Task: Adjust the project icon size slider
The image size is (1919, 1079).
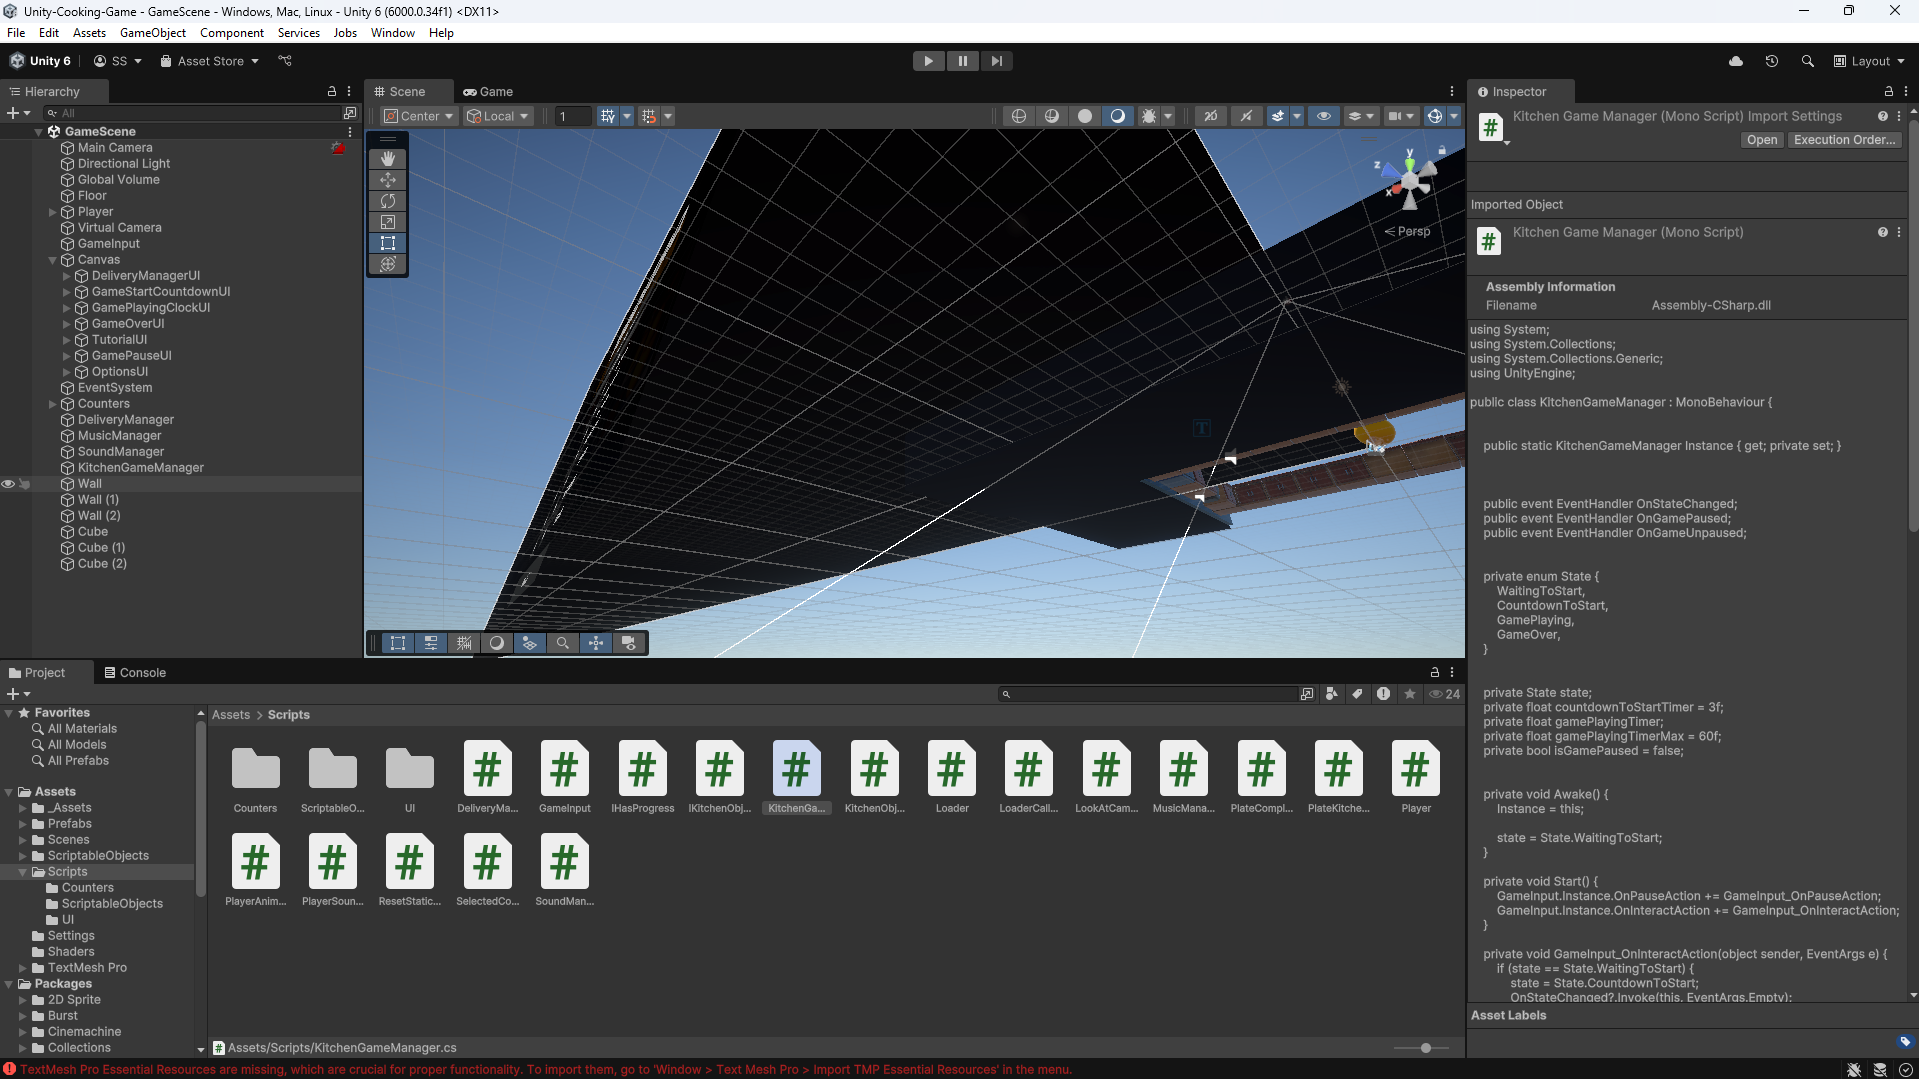Action: (1425, 1048)
